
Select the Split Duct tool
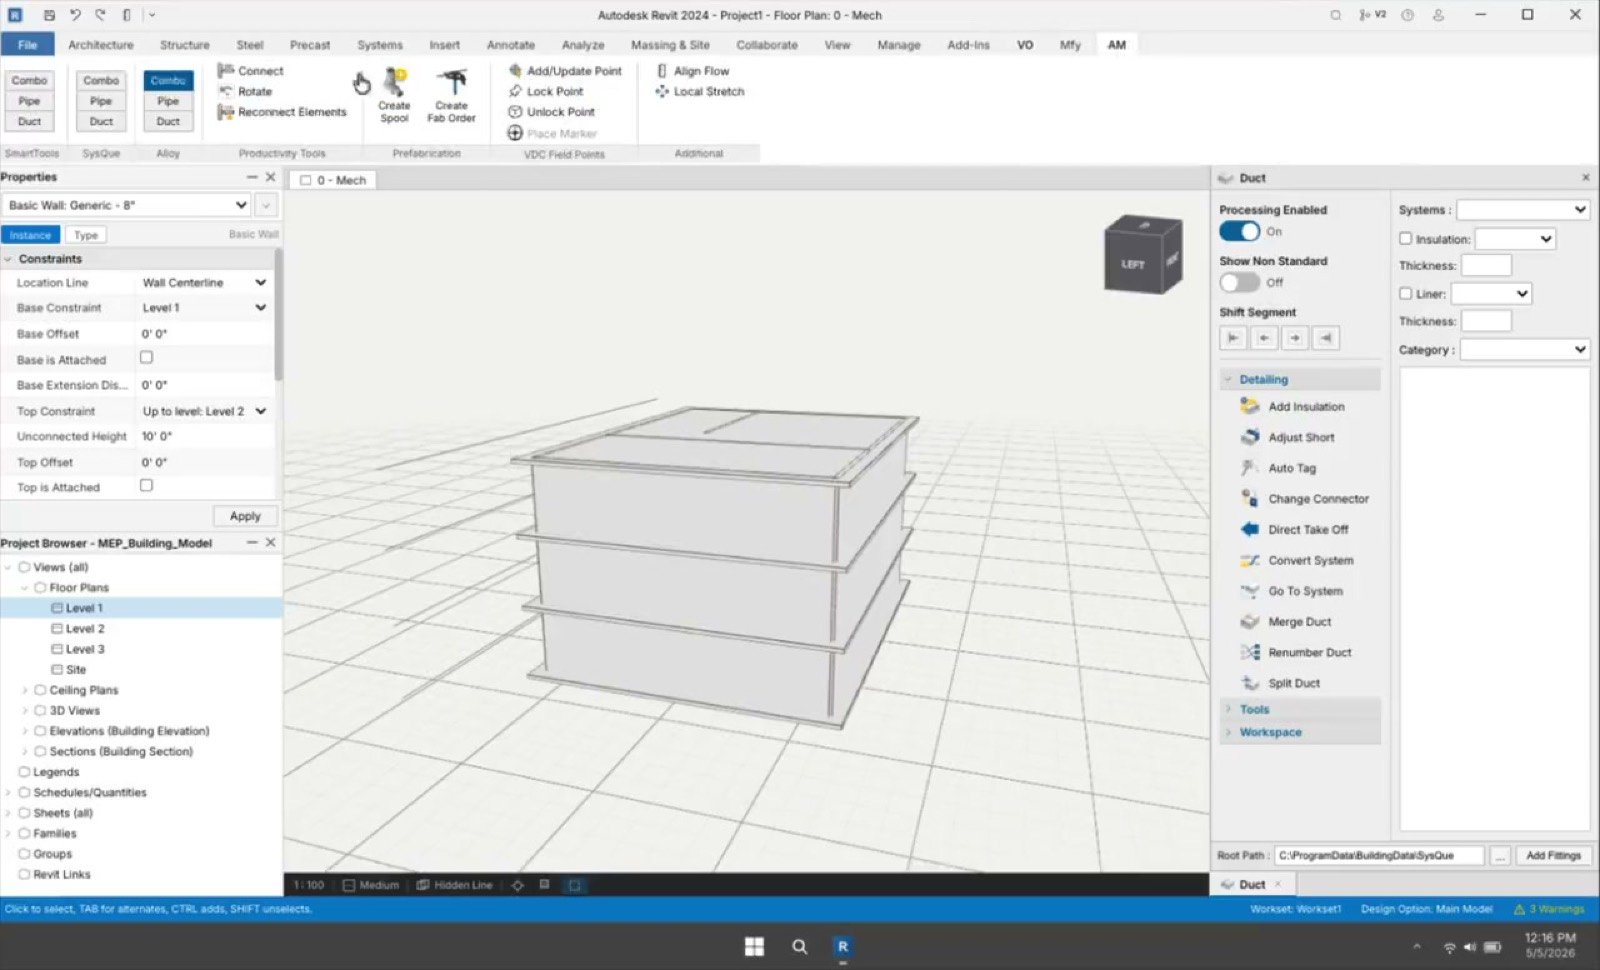tap(1281, 683)
